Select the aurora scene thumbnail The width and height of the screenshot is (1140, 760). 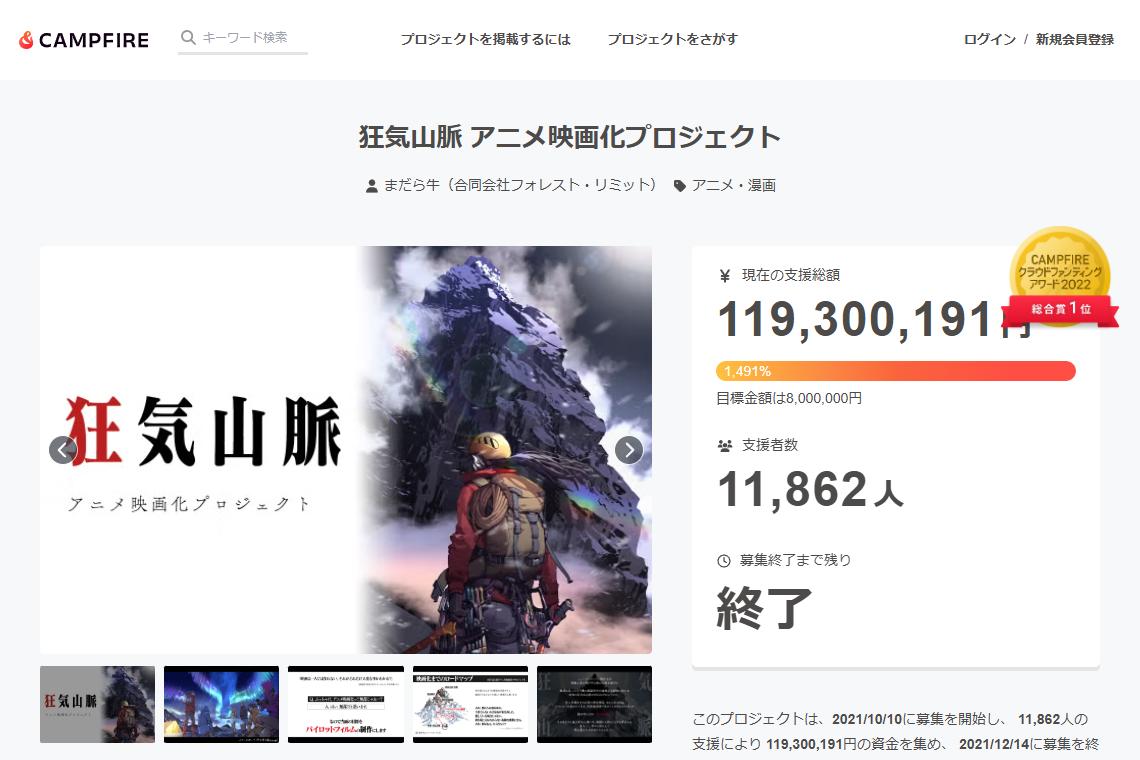tap(222, 704)
